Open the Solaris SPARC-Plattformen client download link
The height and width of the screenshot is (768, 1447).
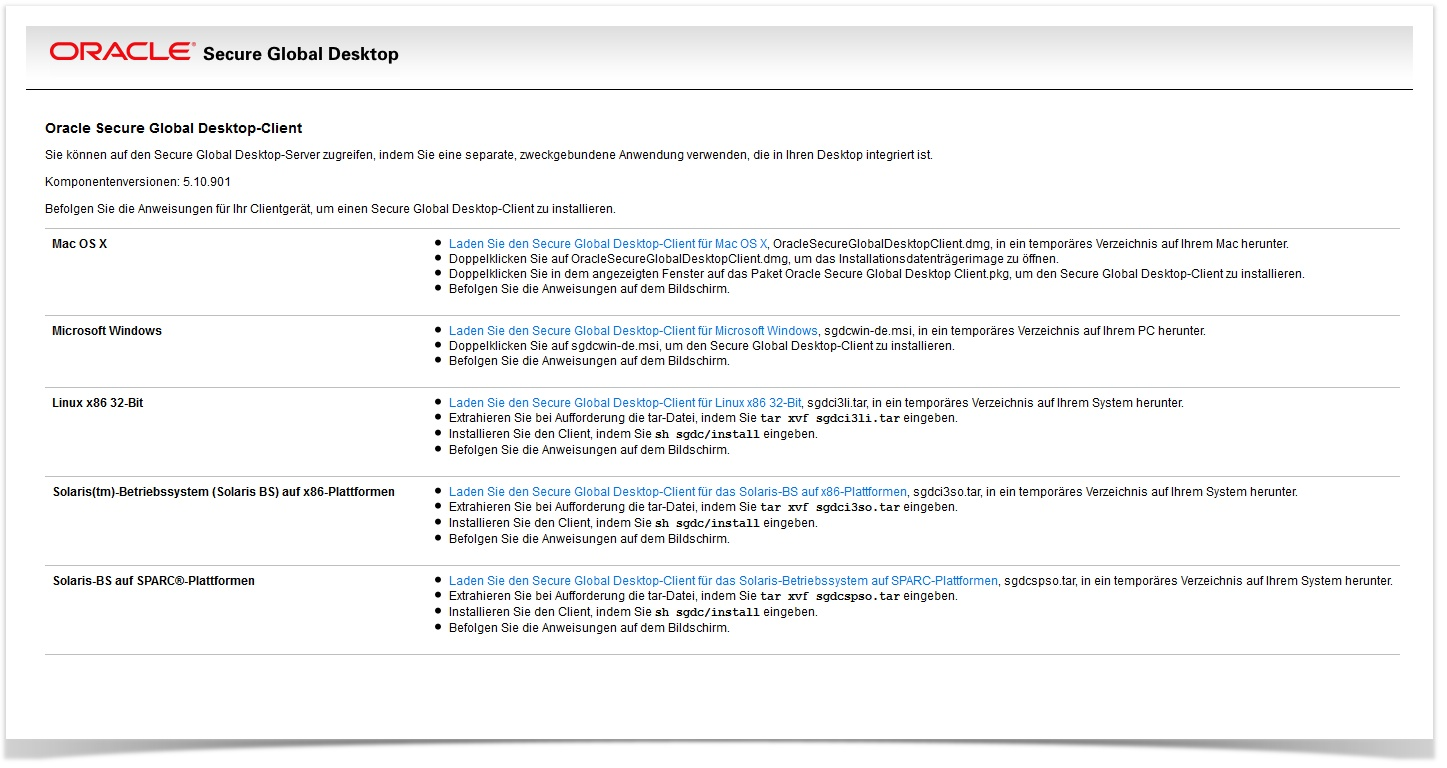[723, 581]
